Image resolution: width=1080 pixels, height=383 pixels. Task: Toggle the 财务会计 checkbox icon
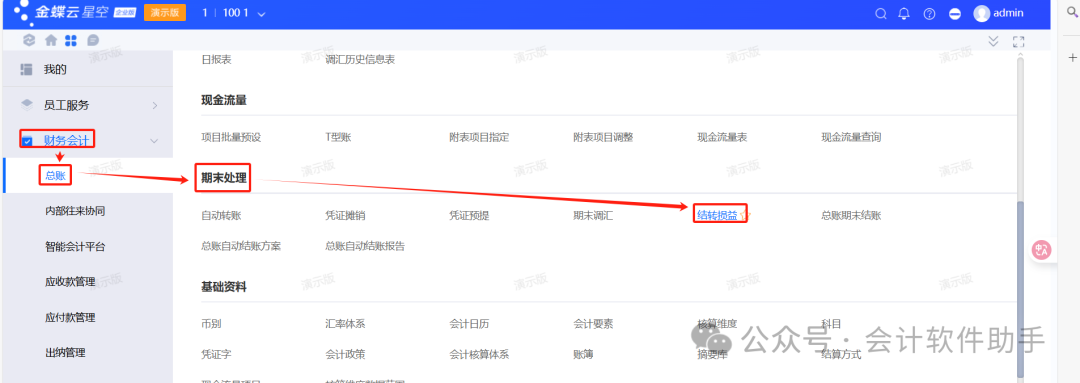coord(28,141)
